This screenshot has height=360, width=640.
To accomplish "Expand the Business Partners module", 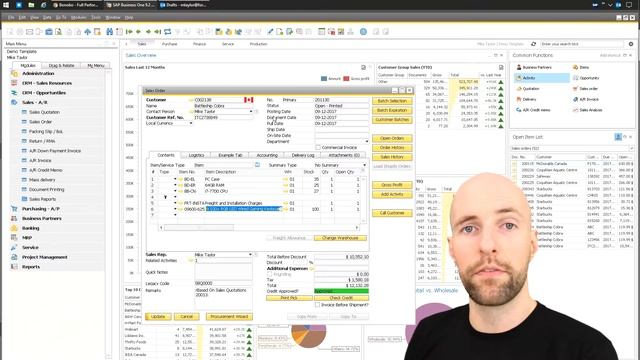I will coord(42,218).
